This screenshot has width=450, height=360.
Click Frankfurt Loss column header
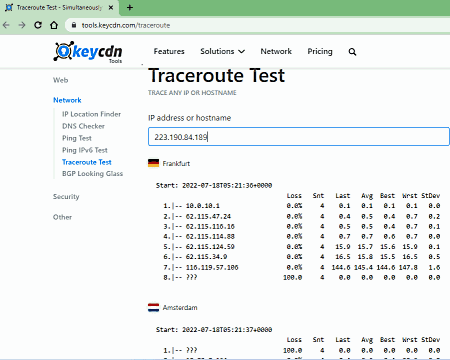coord(294,196)
